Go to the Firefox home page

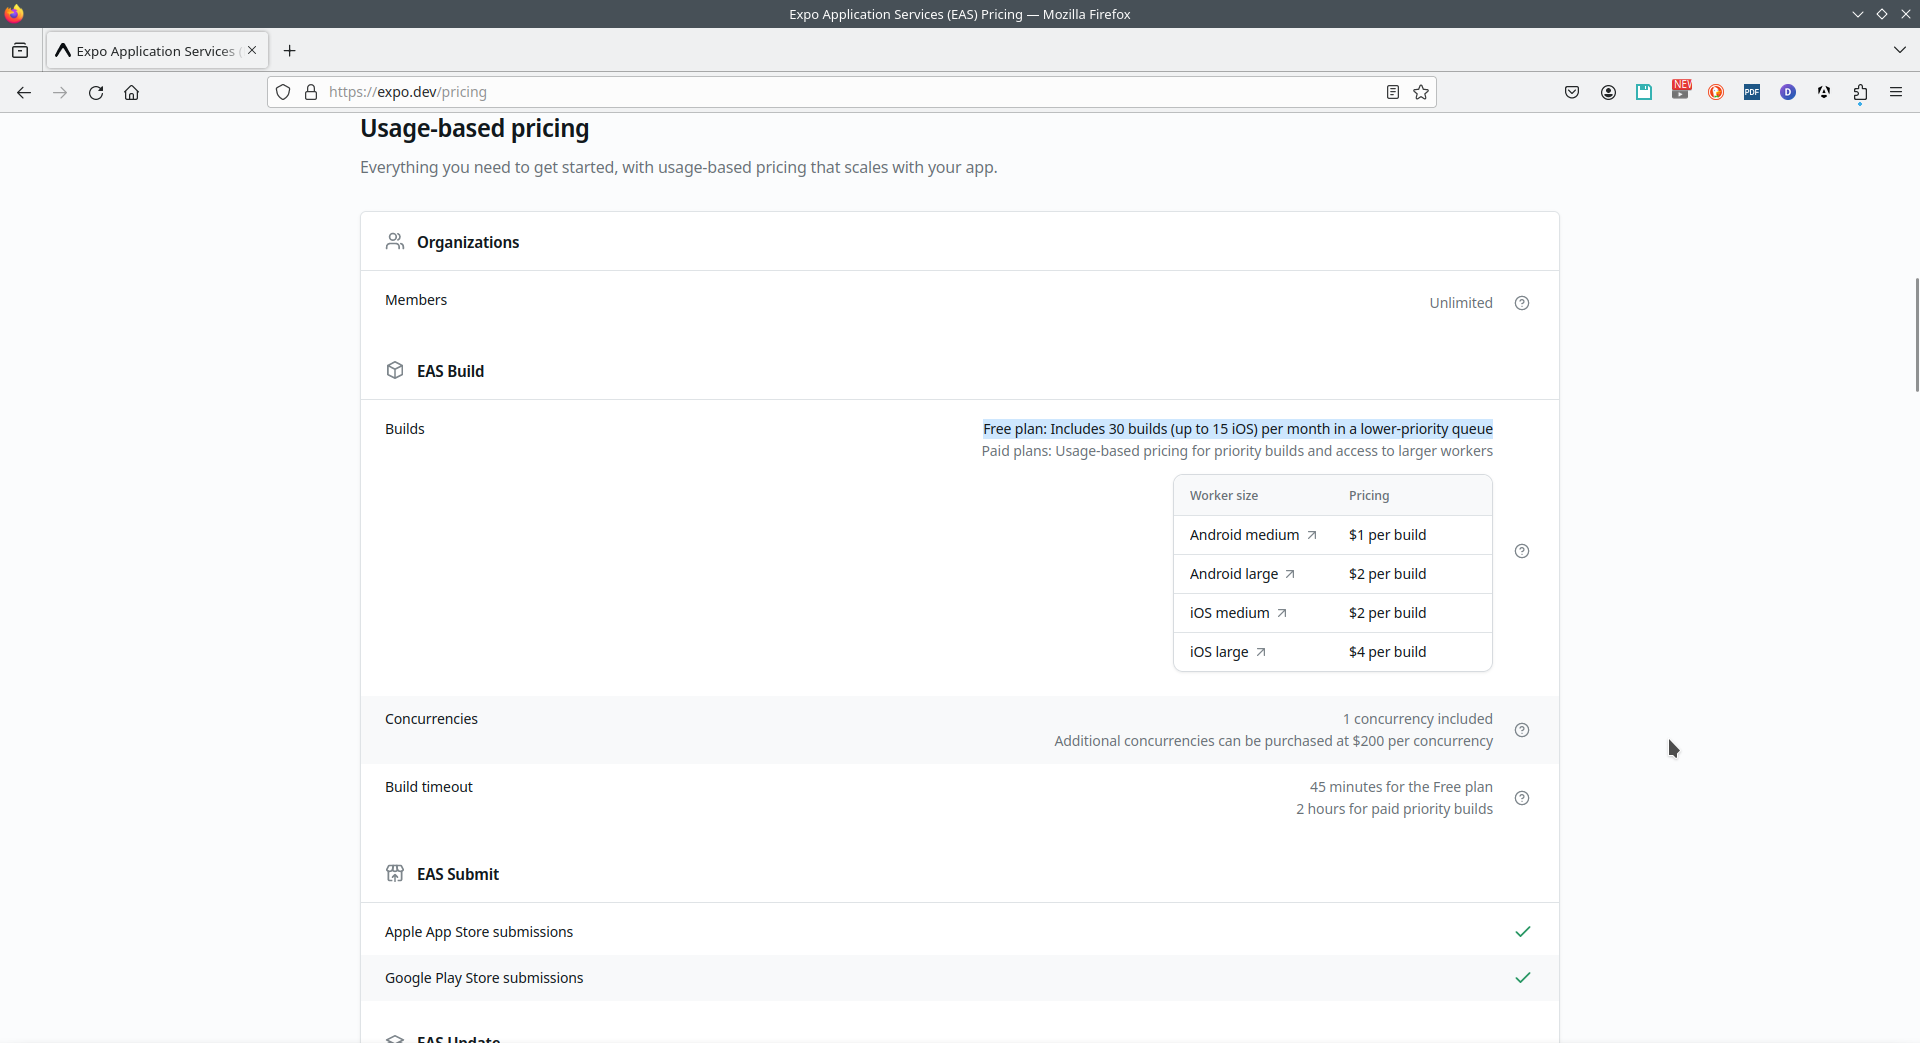pyautogui.click(x=131, y=92)
